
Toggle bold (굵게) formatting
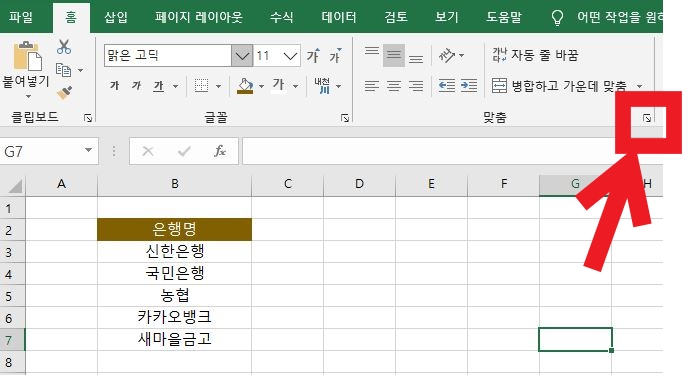(x=115, y=85)
